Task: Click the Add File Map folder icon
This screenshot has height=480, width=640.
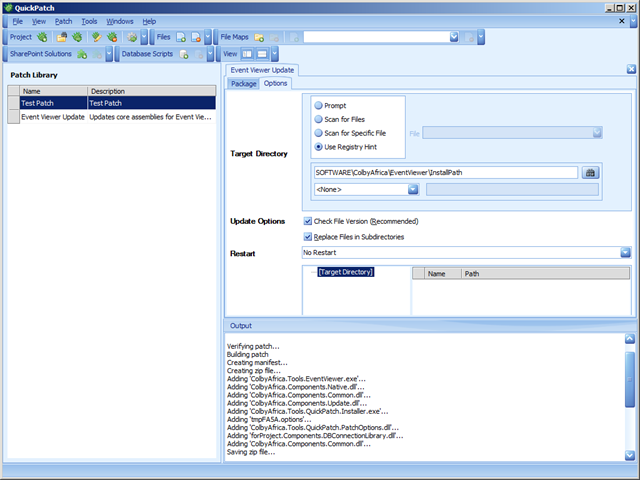Action: [259, 37]
